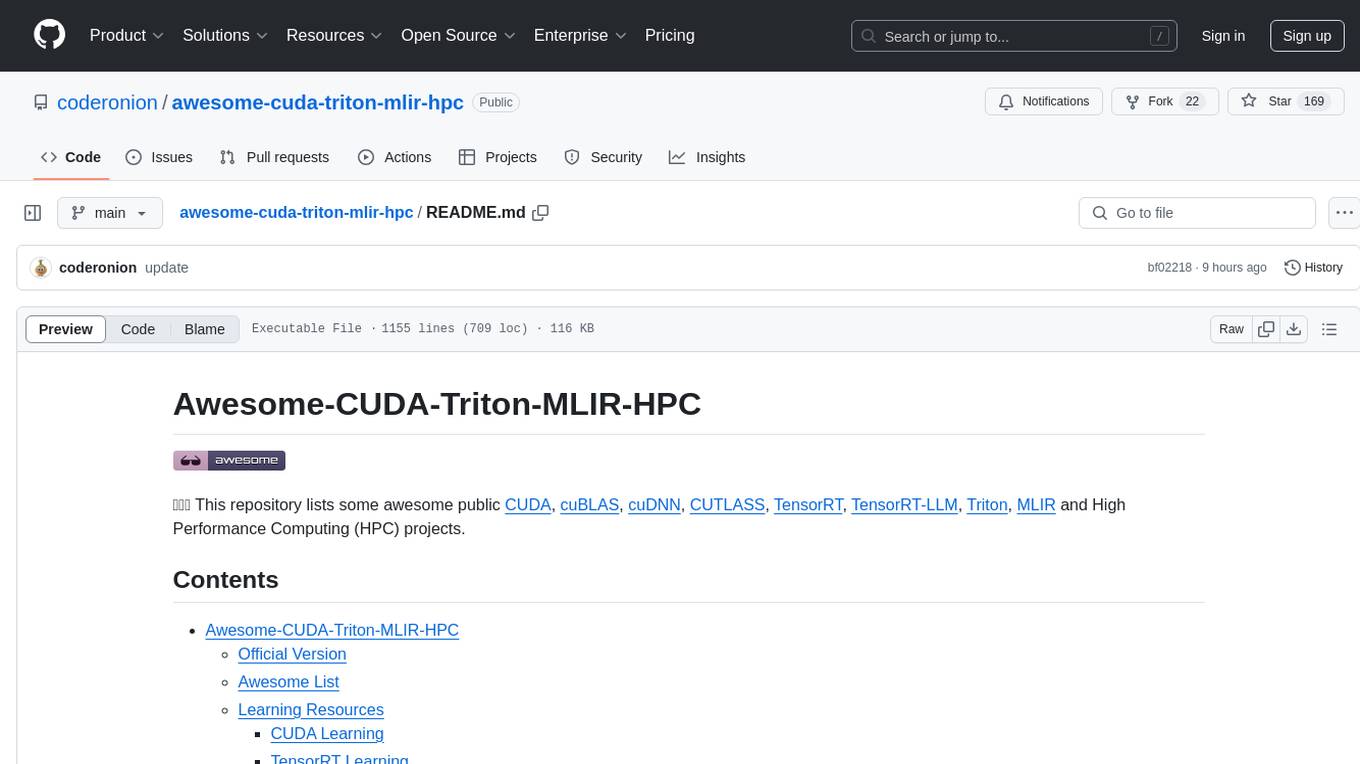
Task: Open the Actions tab
Action: (x=394, y=157)
